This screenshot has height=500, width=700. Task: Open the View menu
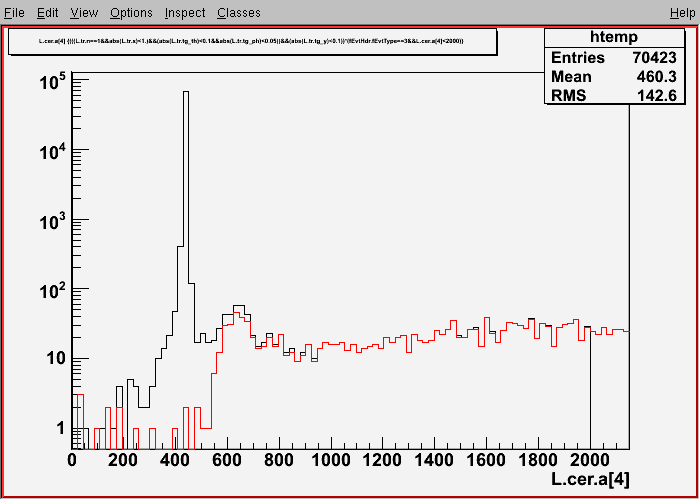tap(84, 13)
